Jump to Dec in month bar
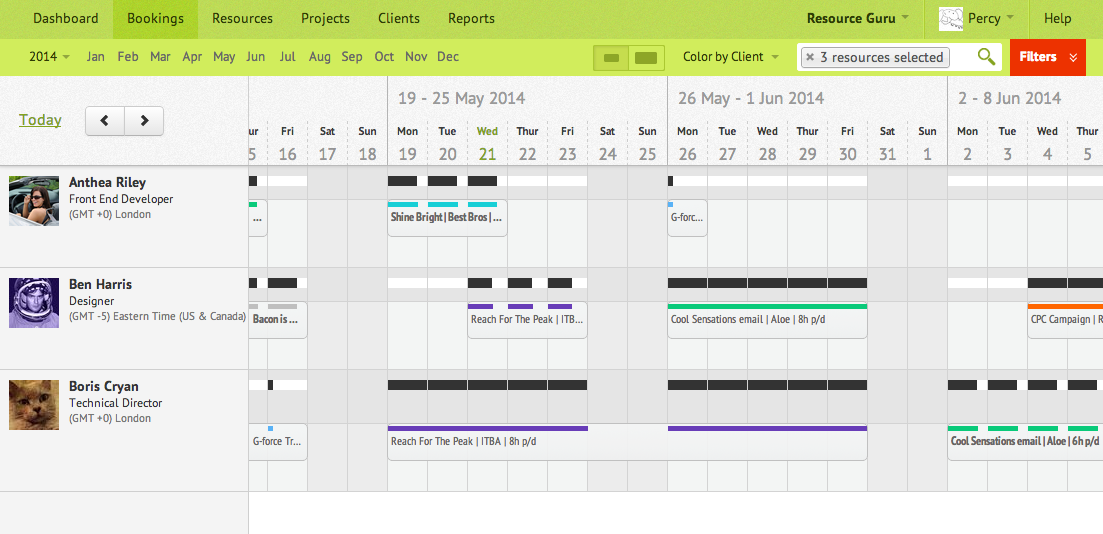The height and width of the screenshot is (534, 1103). (448, 57)
